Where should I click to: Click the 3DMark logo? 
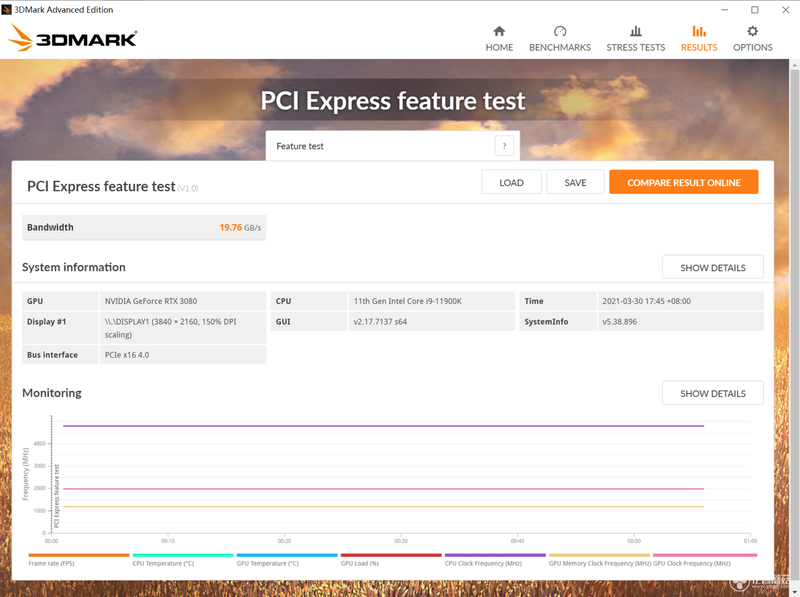(x=73, y=38)
